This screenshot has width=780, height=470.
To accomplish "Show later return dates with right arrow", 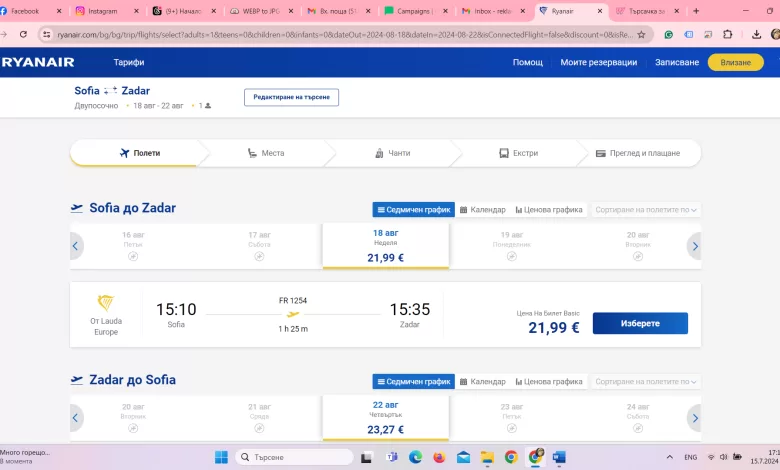I will click(x=694, y=418).
